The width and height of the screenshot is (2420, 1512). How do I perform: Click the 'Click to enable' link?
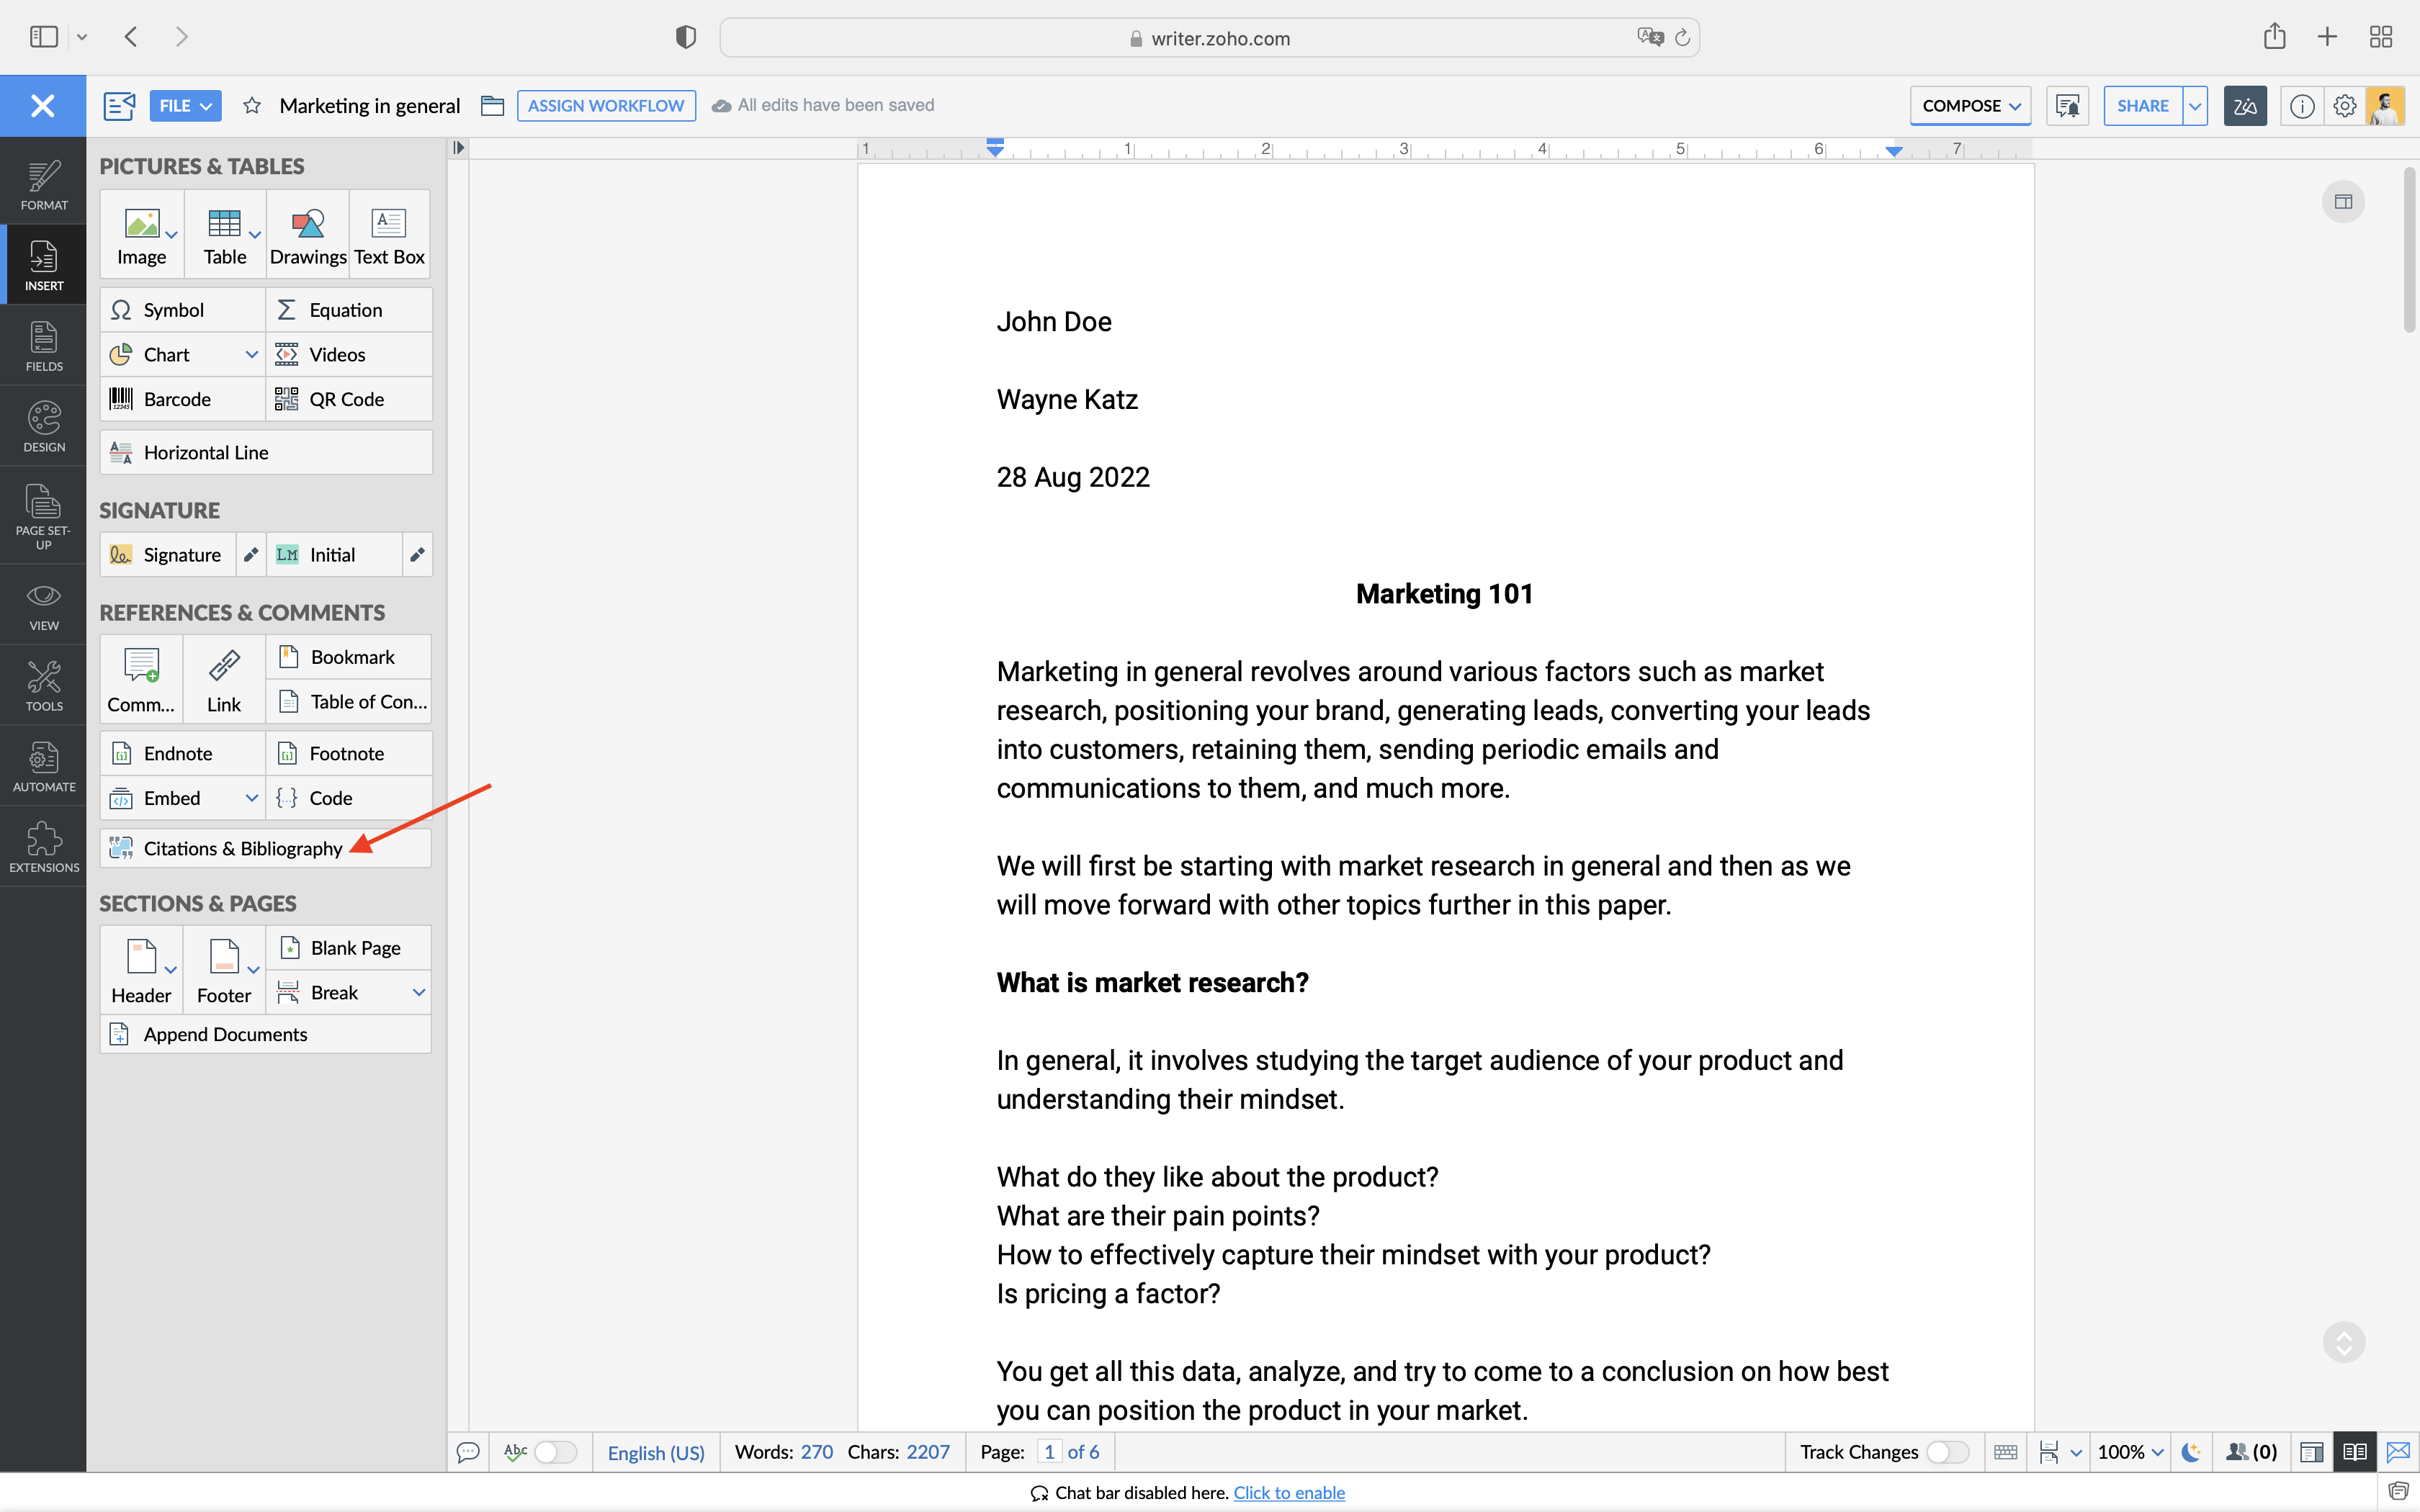tap(1288, 1492)
